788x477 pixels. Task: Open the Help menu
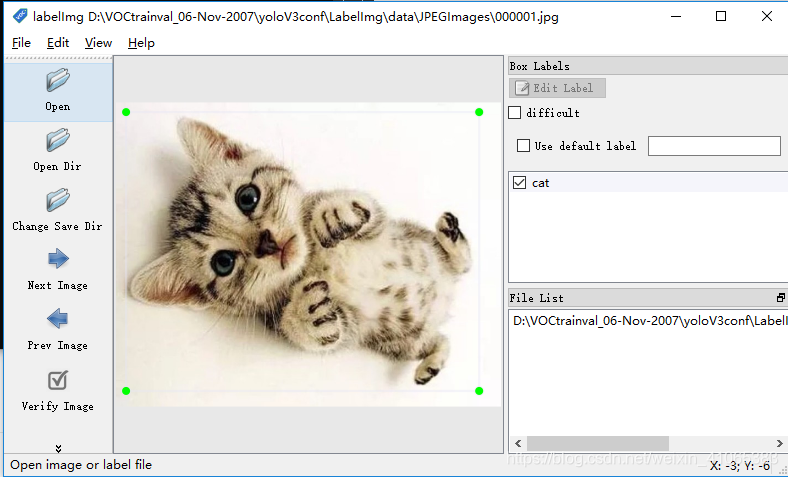coord(141,43)
